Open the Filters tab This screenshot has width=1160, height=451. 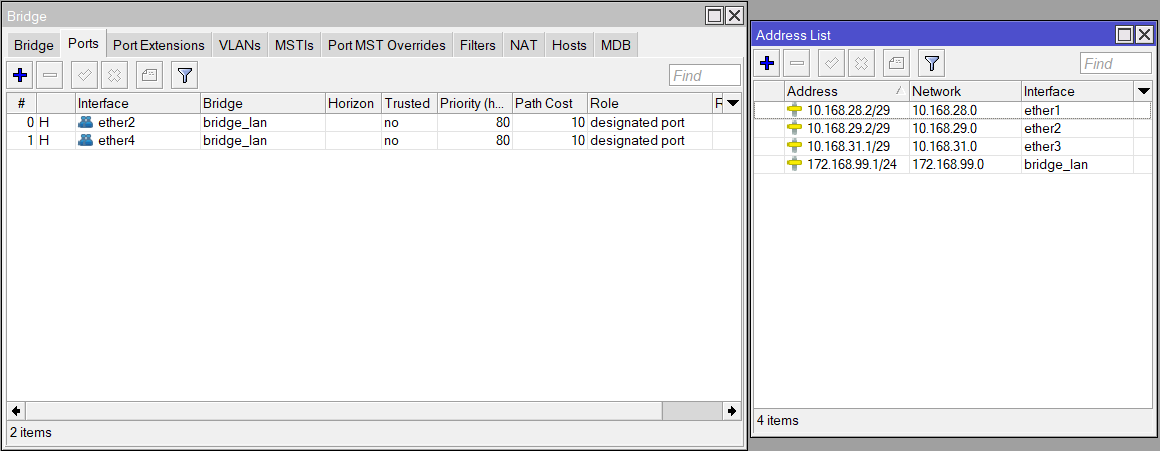pos(478,45)
